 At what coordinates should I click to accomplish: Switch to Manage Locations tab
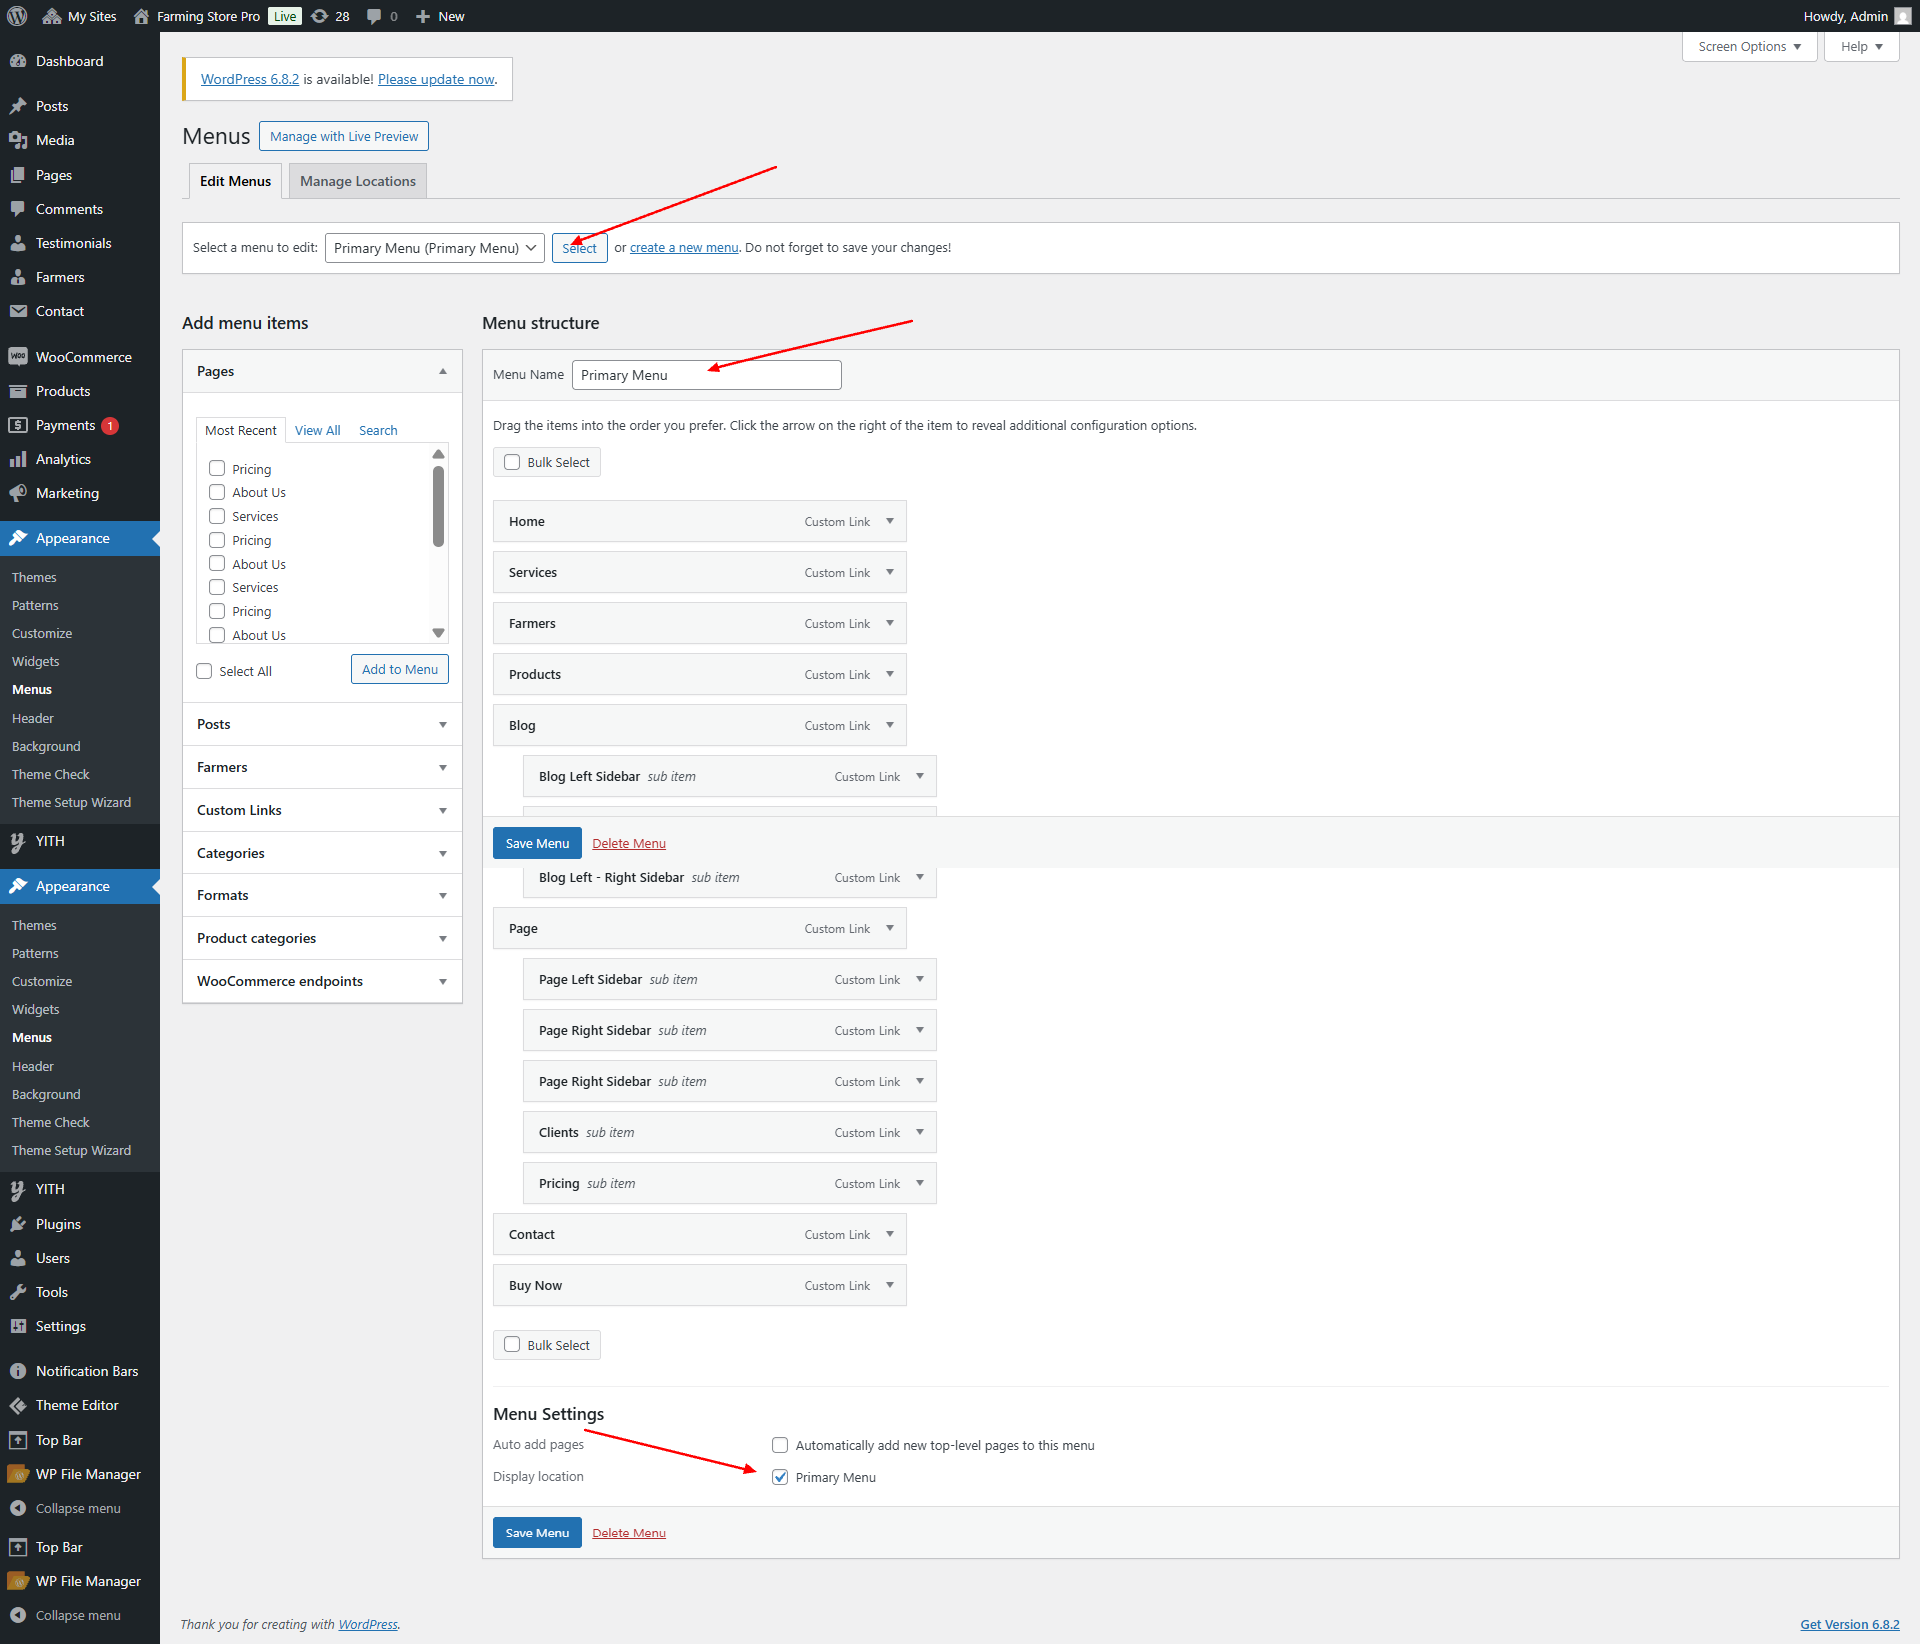click(x=358, y=181)
